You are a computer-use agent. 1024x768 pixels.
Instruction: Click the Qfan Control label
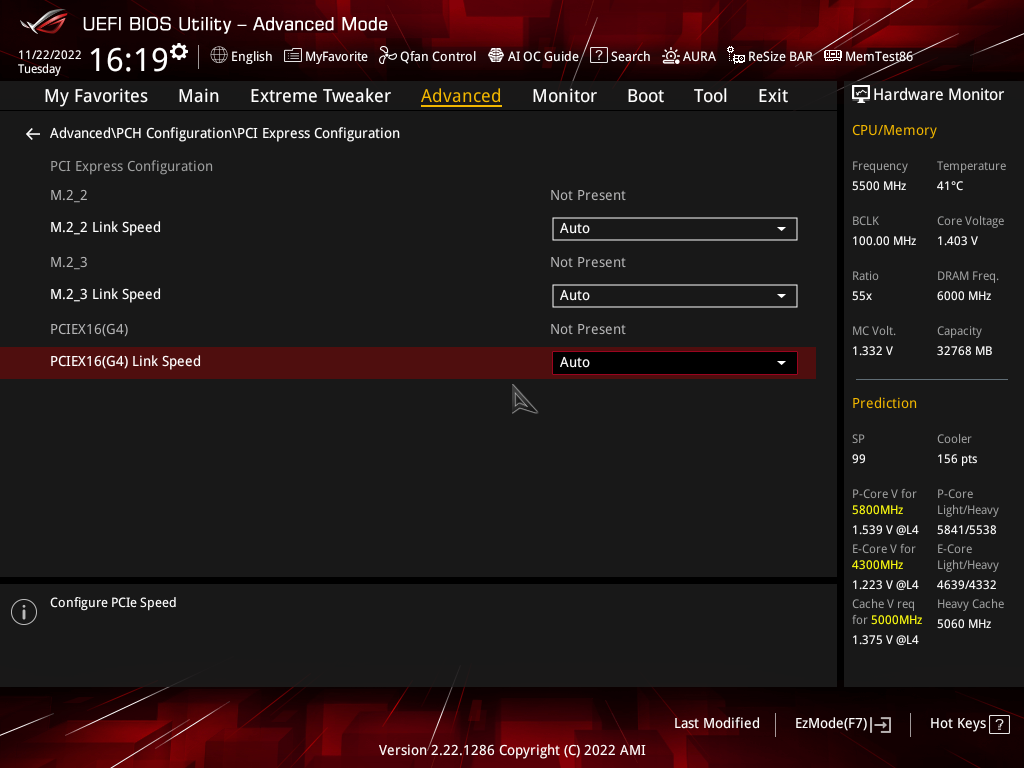(438, 57)
